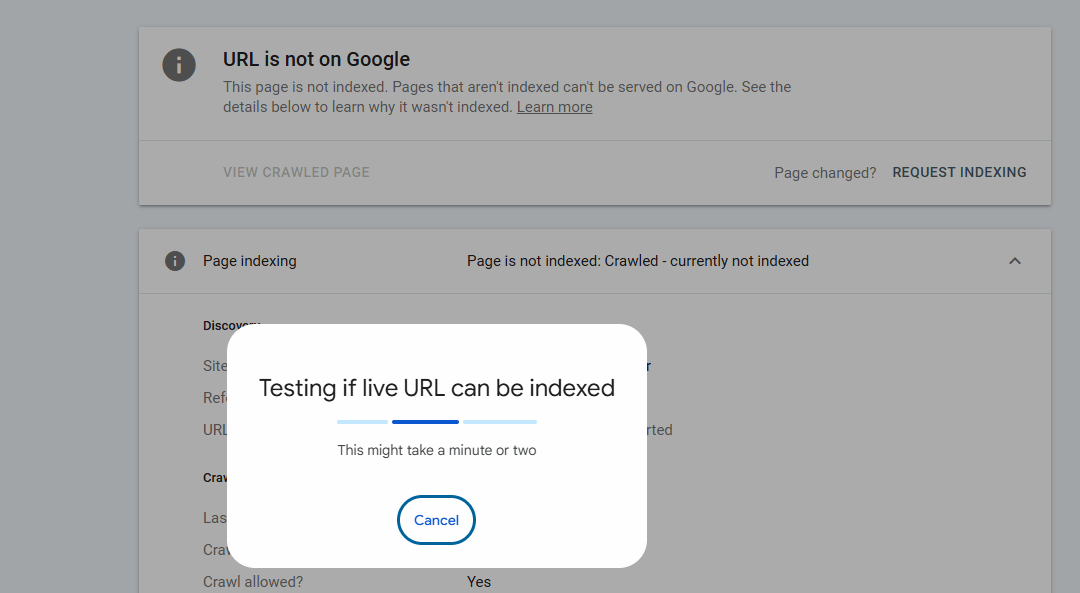Image resolution: width=1080 pixels, height=593 pixels.
Task: Click the dark middle segment of progress bar
Action: coord(425,422)
